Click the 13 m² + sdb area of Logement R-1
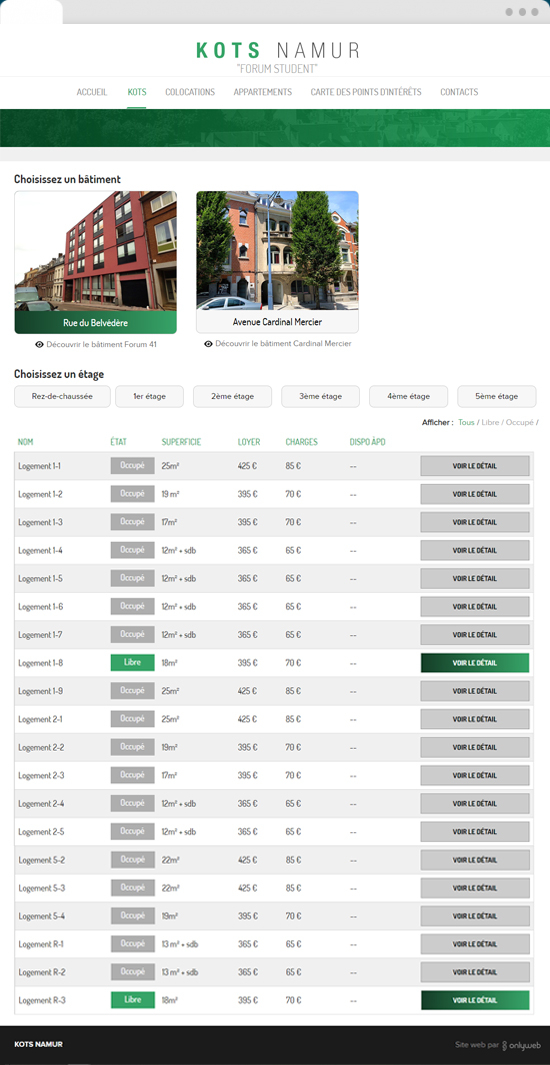The height and width of the screenshot is (1065, 550). pyautogui.click(x=180, y=944)
